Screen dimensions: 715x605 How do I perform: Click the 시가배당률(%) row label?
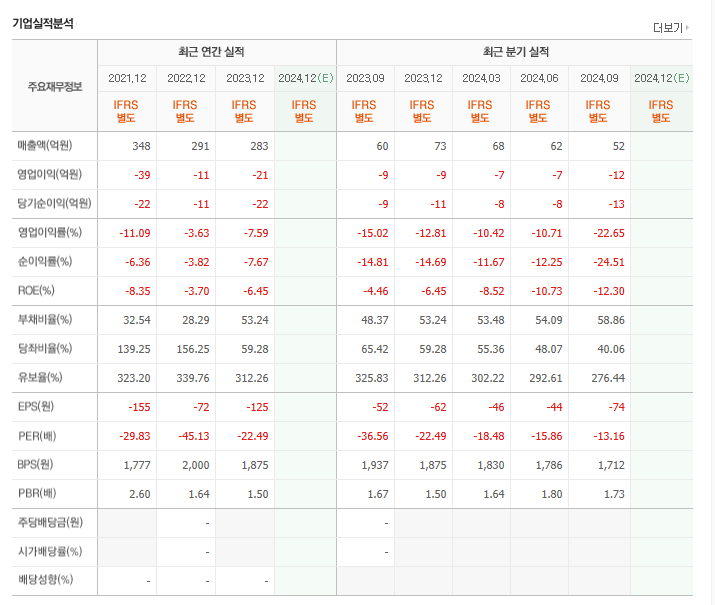(50, 552)
